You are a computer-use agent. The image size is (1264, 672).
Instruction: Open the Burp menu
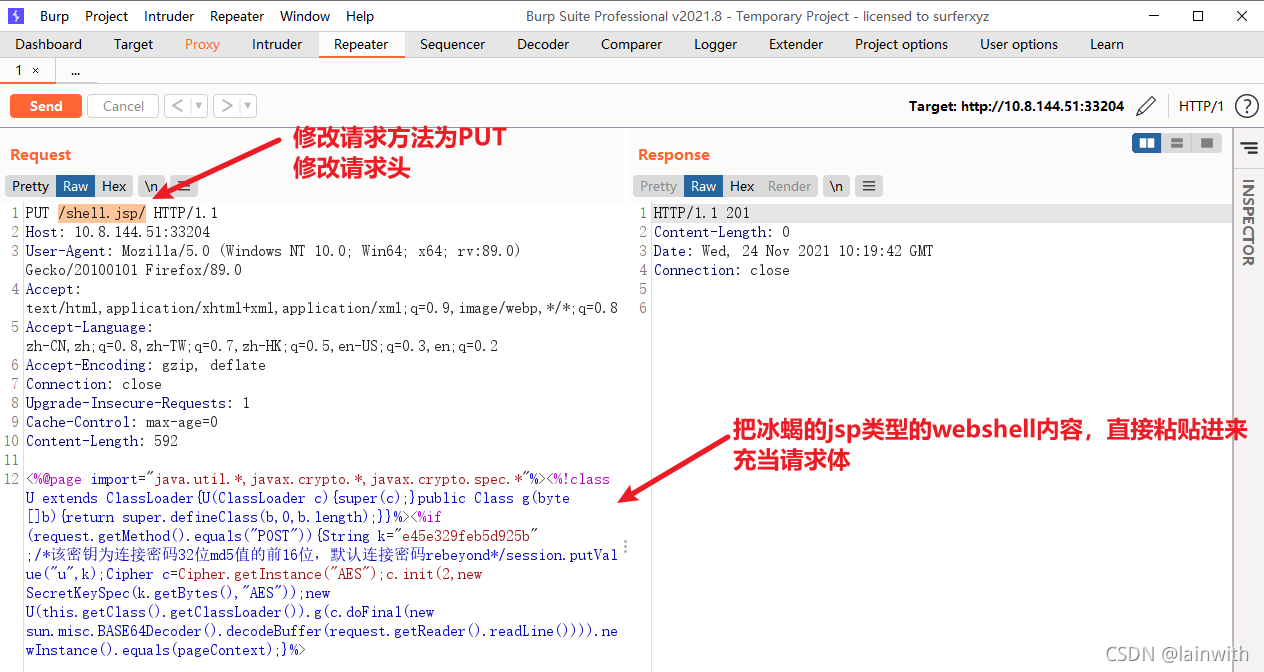[x=54, y=16]
